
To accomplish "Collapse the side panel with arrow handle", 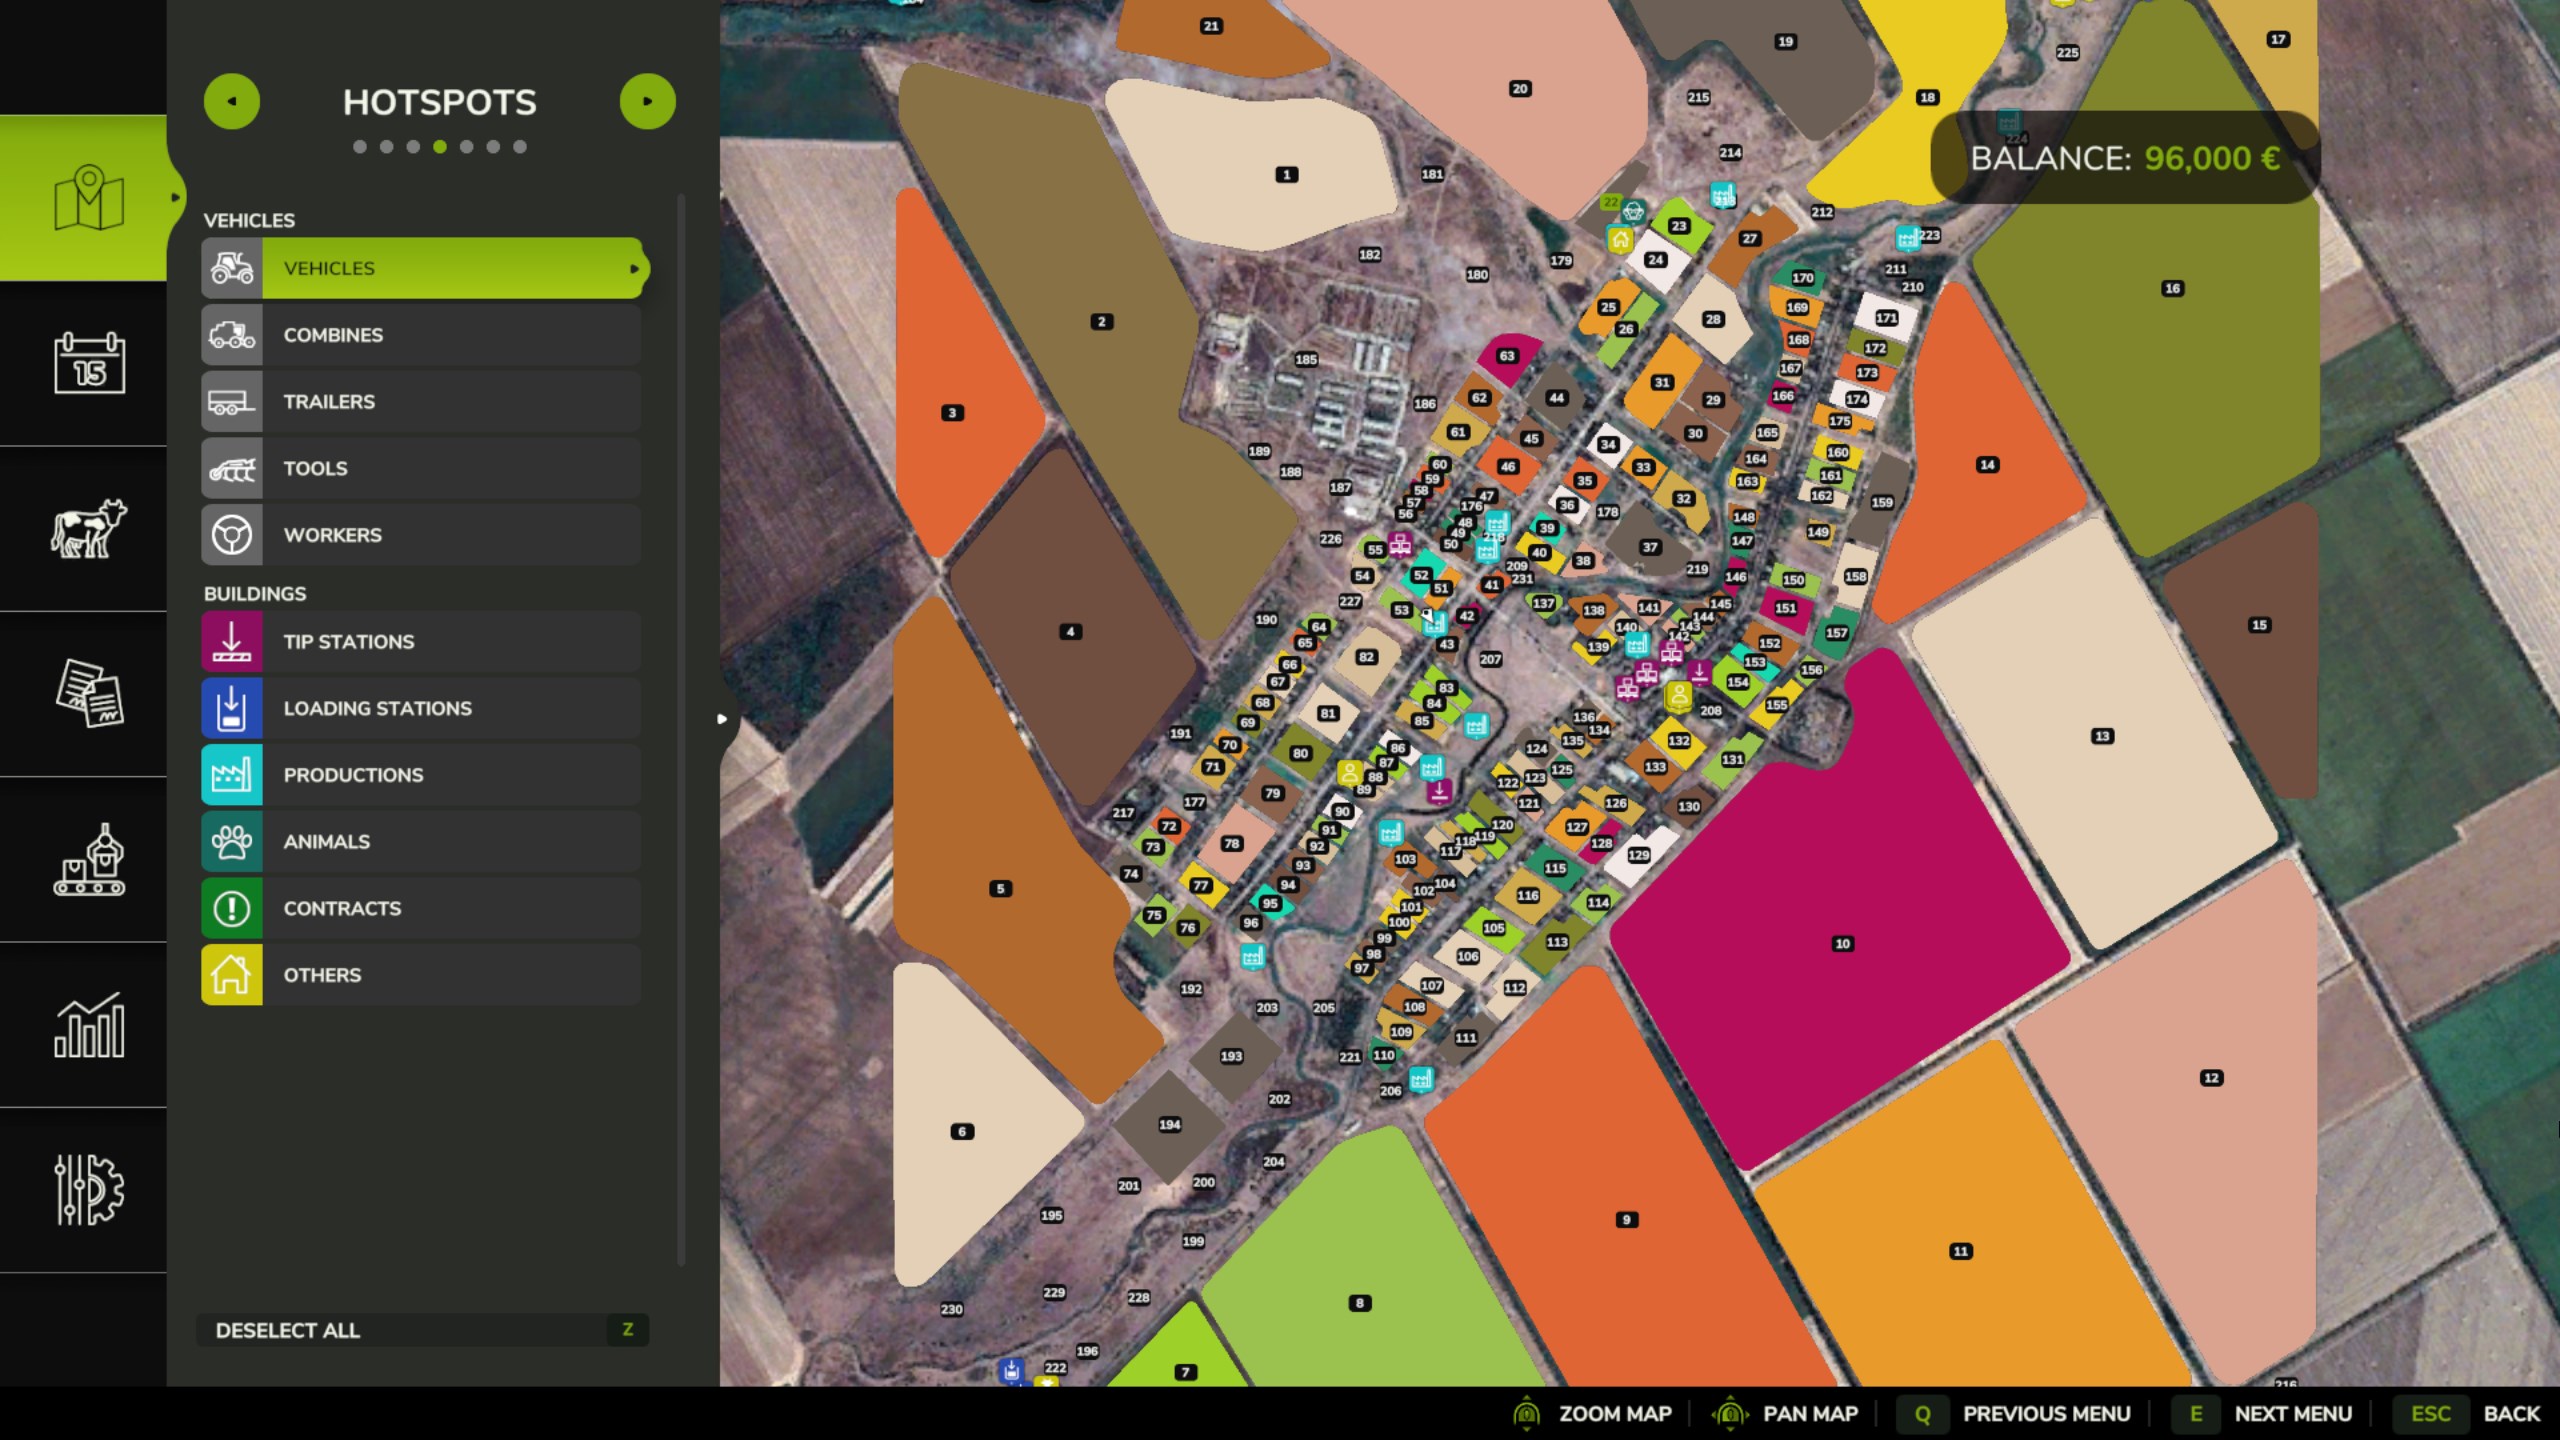I will pos(723,718).
